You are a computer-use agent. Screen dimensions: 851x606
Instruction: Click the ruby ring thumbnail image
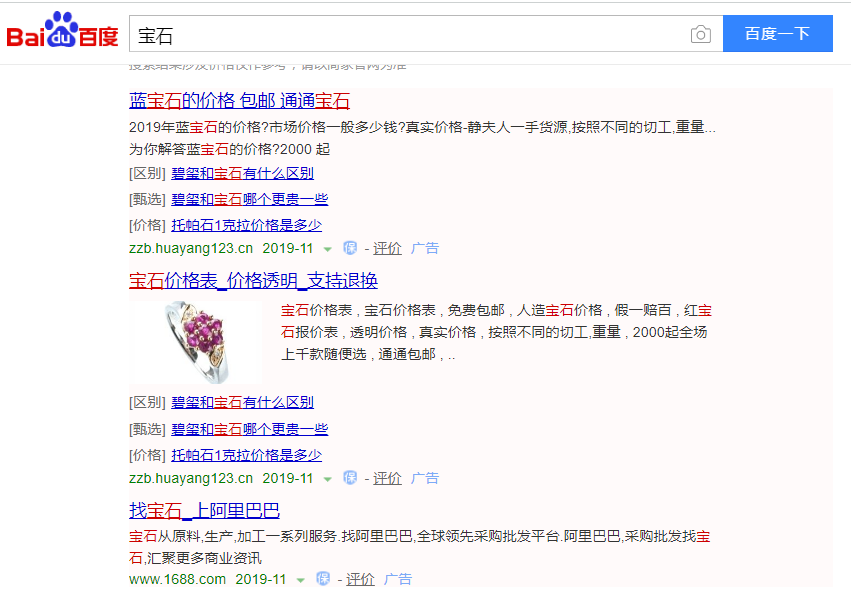point(195,342)
